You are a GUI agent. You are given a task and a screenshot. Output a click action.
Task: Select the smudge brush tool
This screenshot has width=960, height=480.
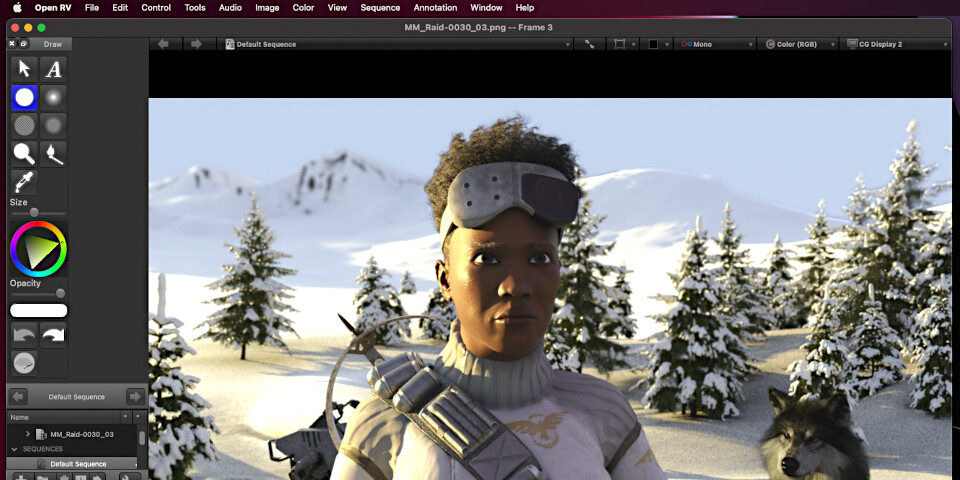tap(54, 153)
